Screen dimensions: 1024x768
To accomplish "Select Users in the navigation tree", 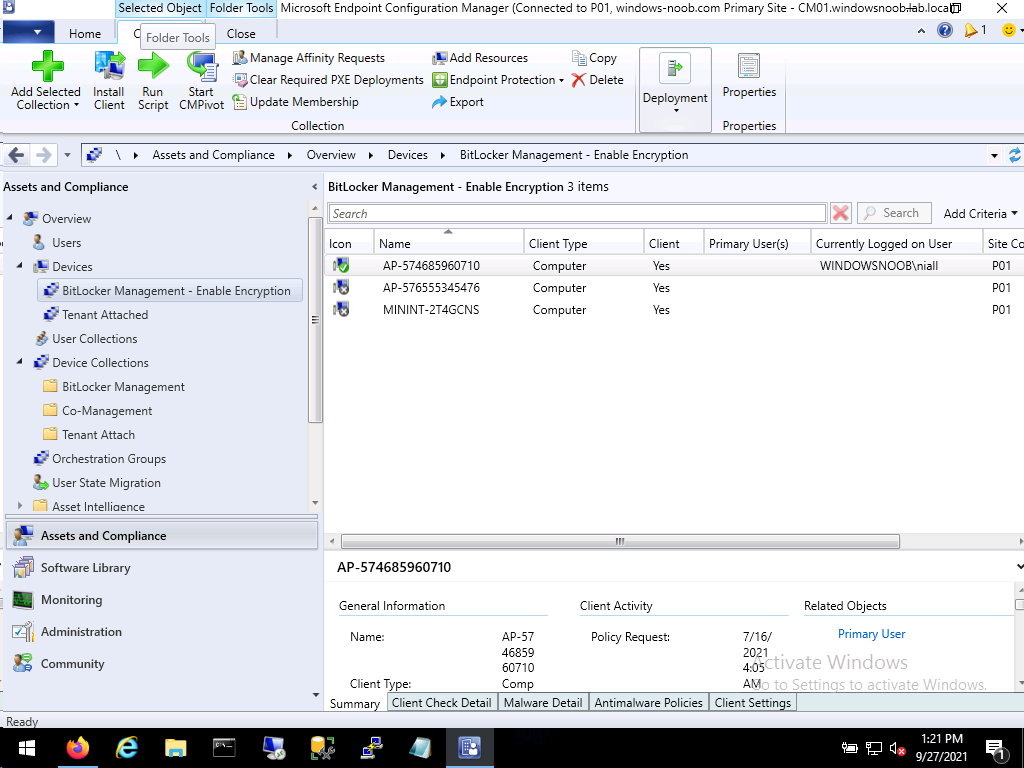I will [x=66, y=243].
